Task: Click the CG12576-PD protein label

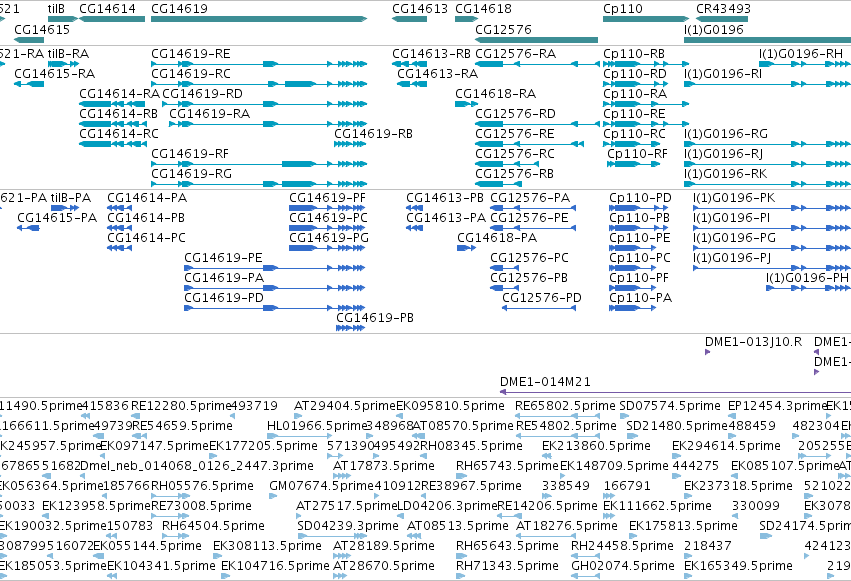Action: pyautogui.click(x=542, y=298)
